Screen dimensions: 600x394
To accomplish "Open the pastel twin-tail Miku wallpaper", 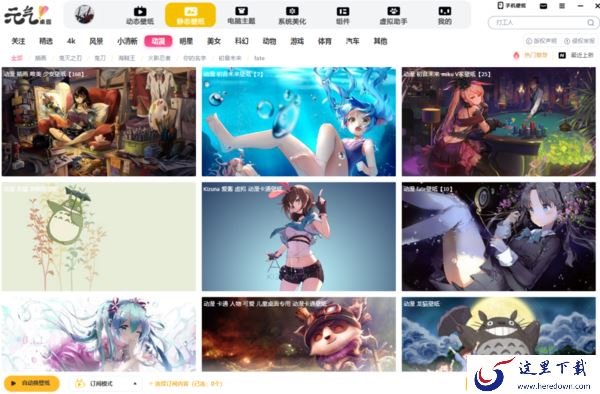I will pos(99,334).
